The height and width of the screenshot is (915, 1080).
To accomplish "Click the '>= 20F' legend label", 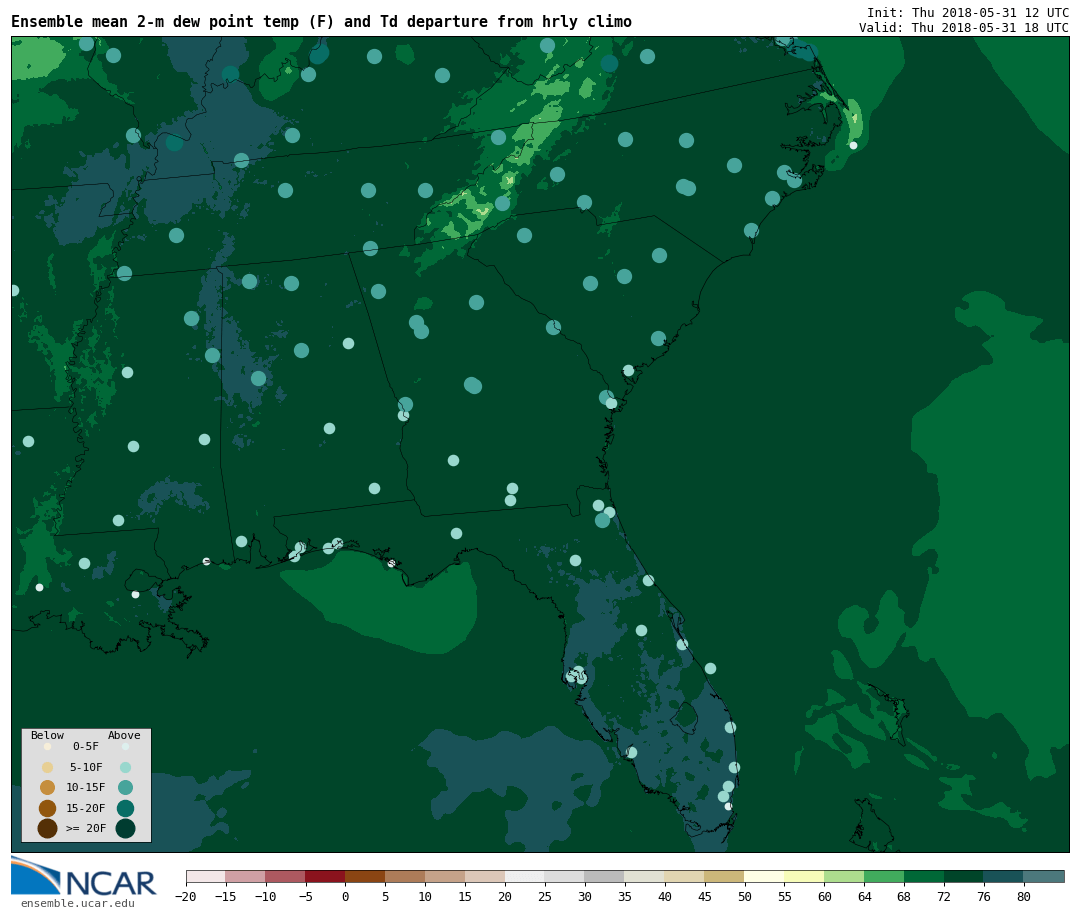I will (x=85, y=828).
